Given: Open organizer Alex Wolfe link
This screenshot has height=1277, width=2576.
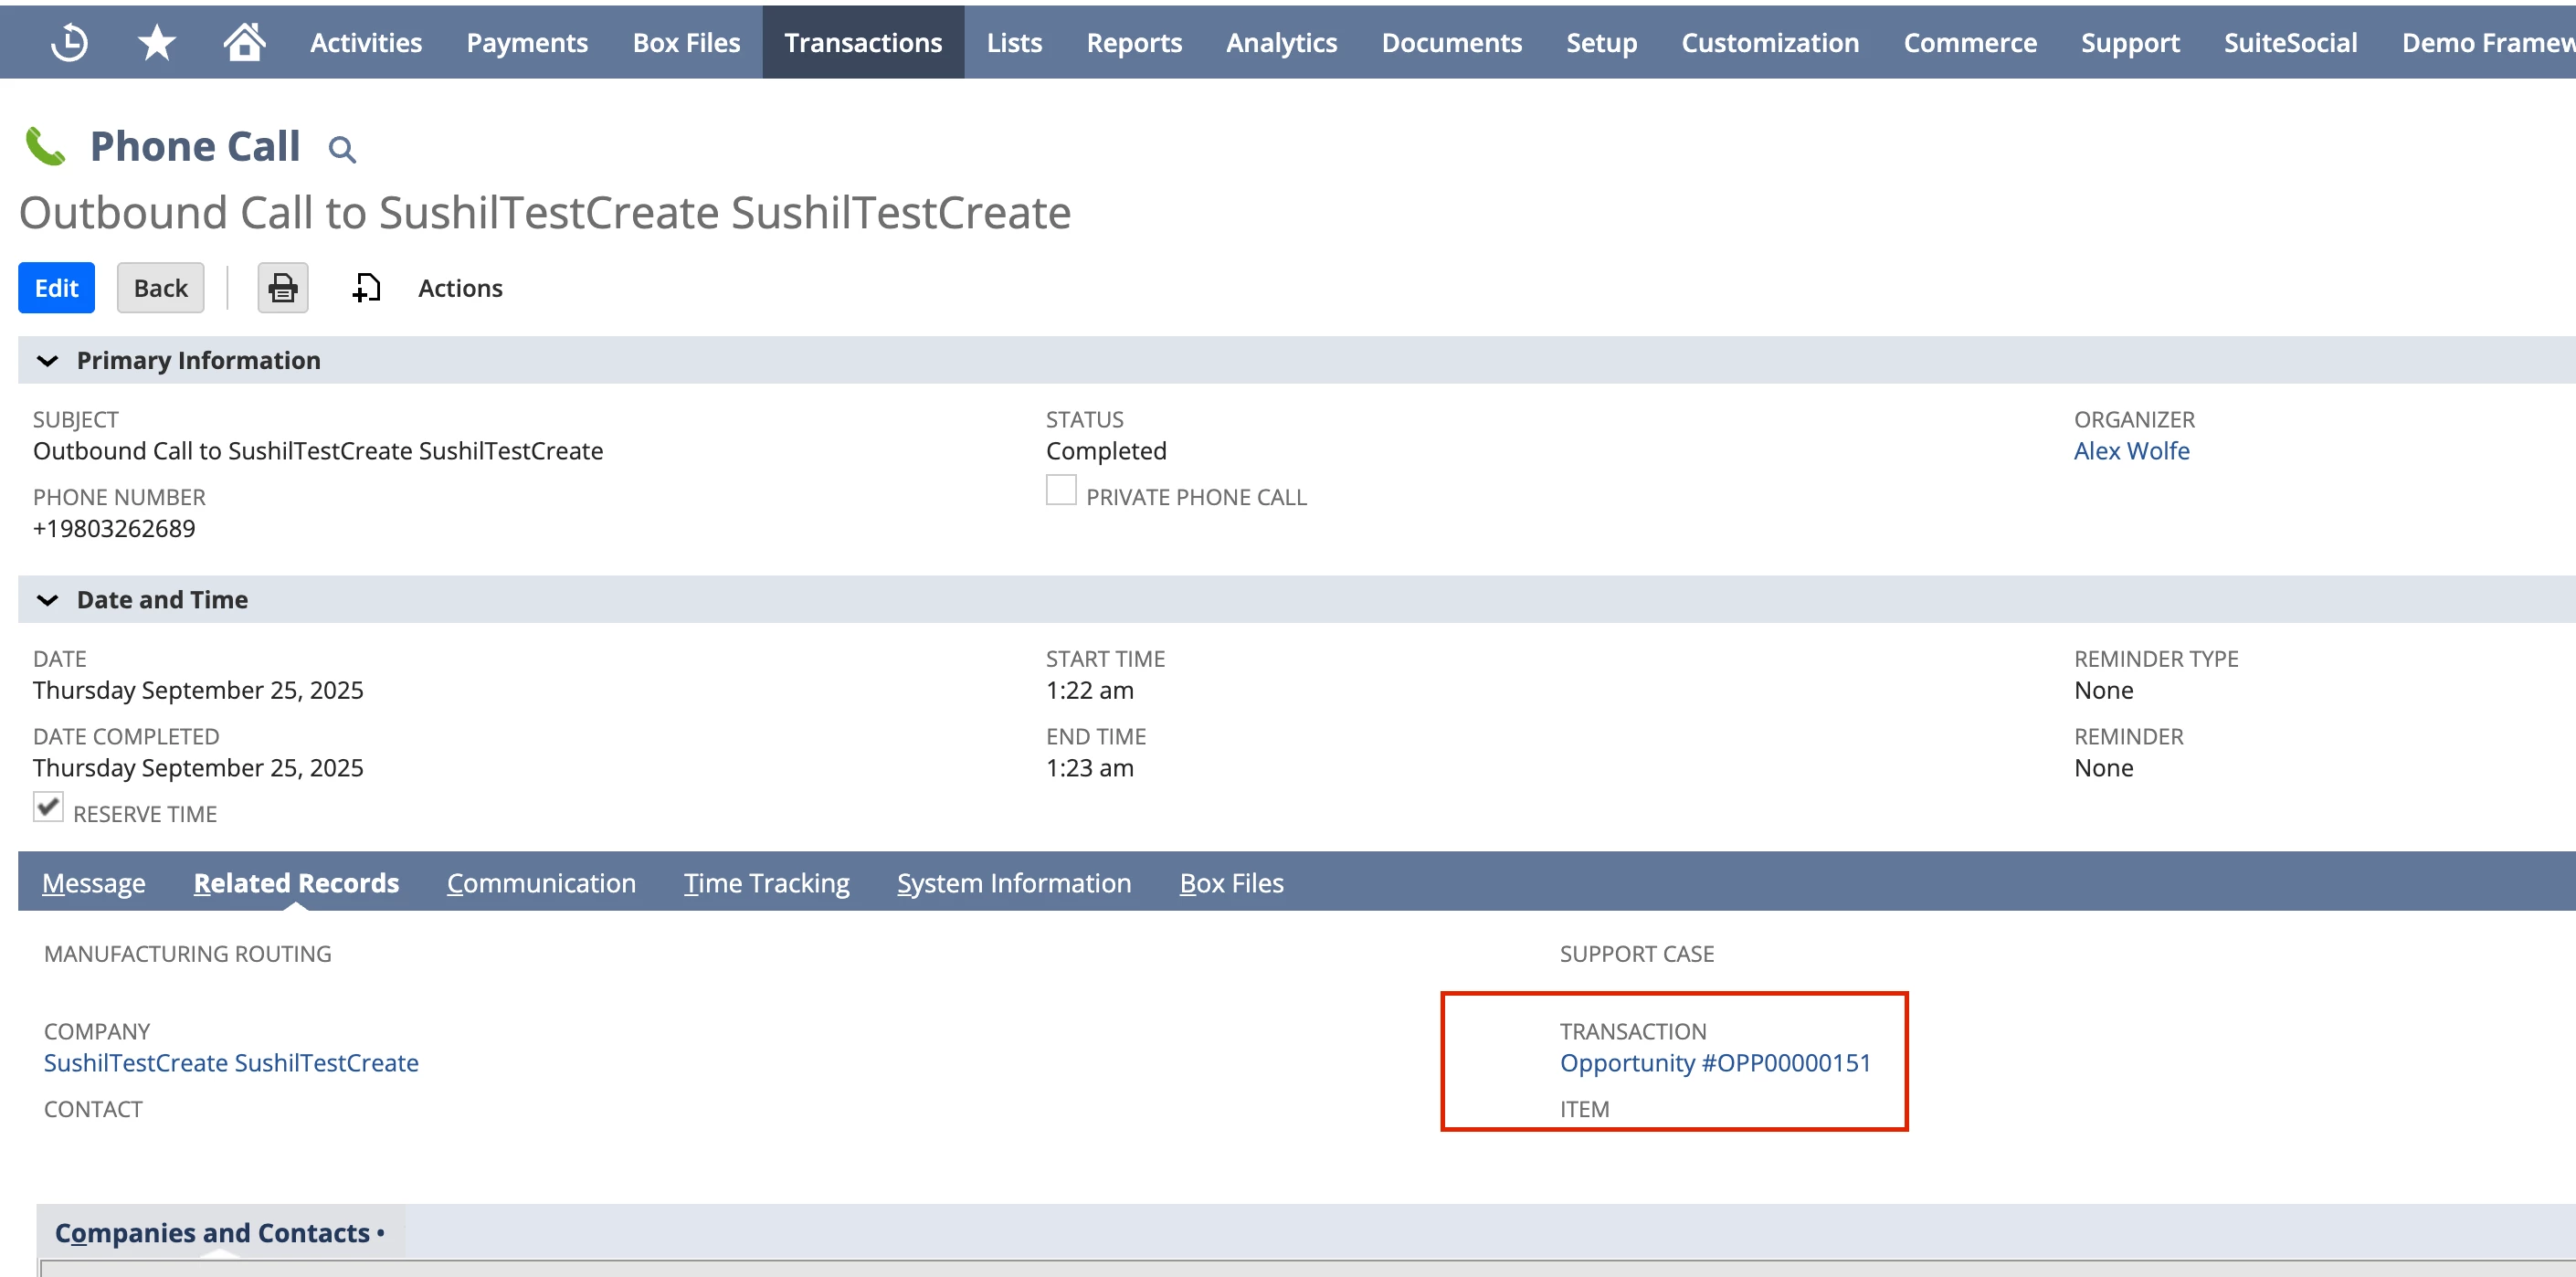Looking at the screenshot, I should pos(2131,451).
